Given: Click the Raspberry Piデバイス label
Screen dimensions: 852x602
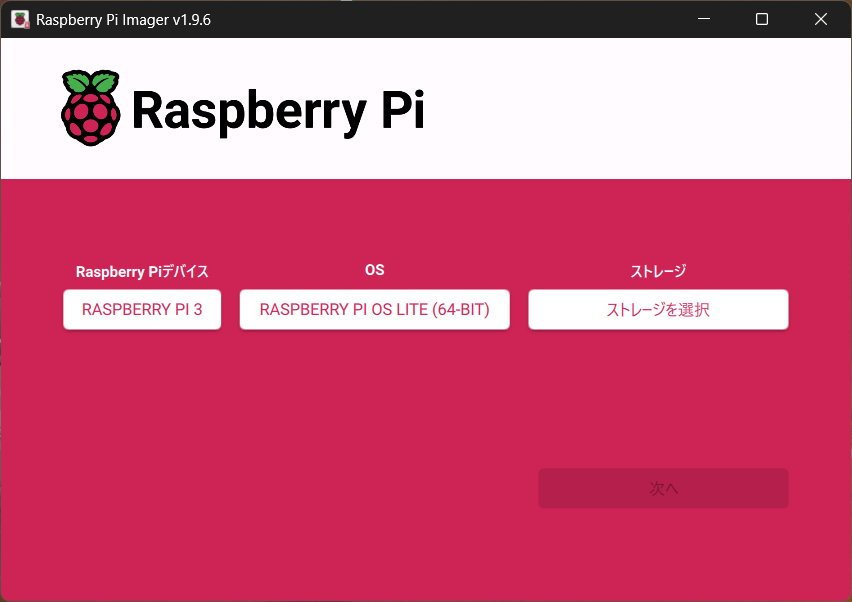Looking at the screenshot, I should [142, 272].
